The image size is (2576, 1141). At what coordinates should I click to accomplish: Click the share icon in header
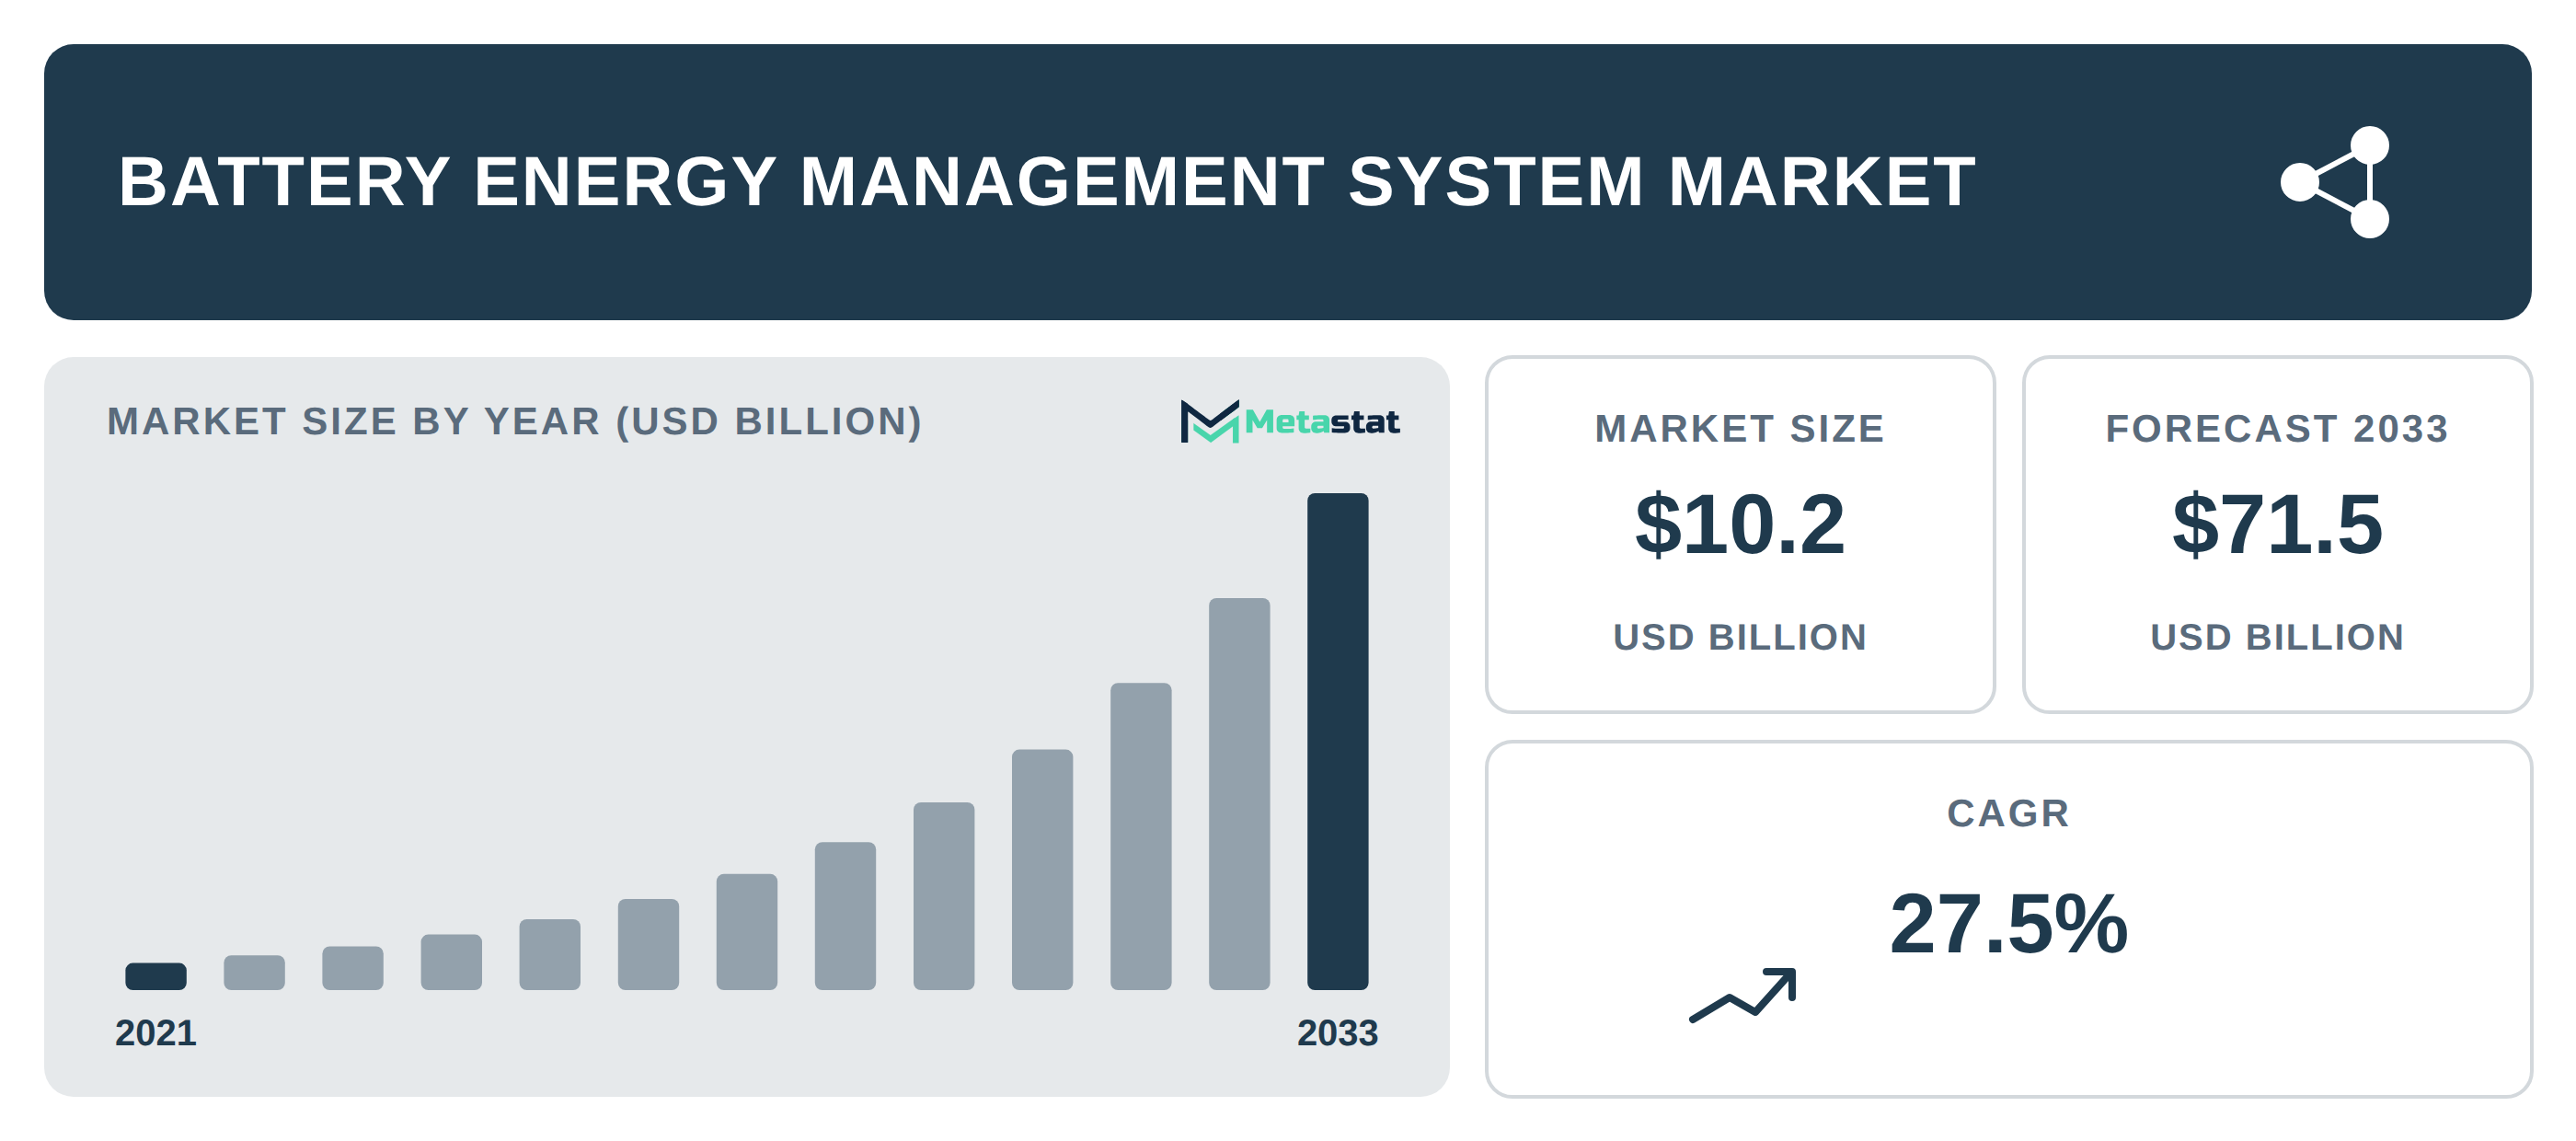(2335, 182)
